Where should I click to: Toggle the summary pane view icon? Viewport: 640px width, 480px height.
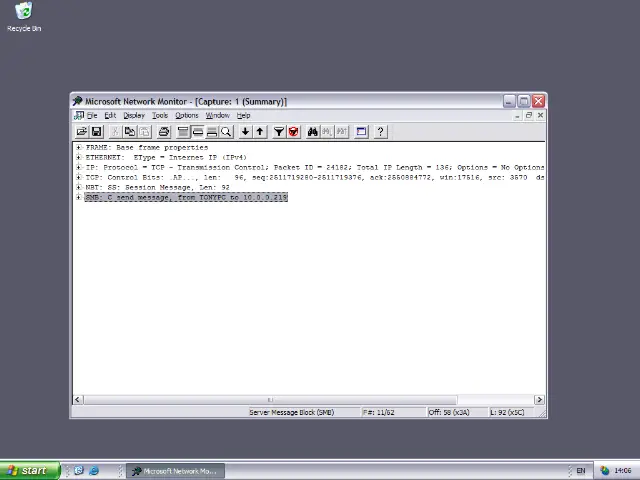183,131
